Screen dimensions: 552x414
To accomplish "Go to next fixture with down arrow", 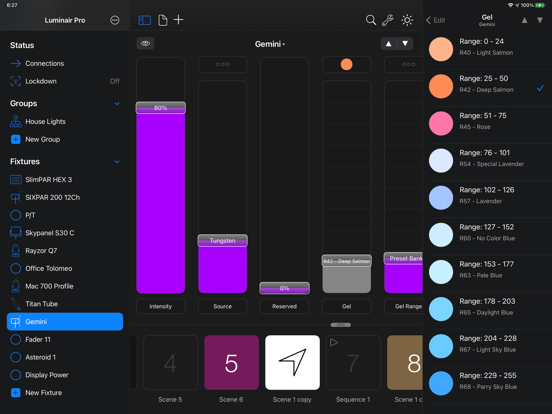I will pos(405,44).
